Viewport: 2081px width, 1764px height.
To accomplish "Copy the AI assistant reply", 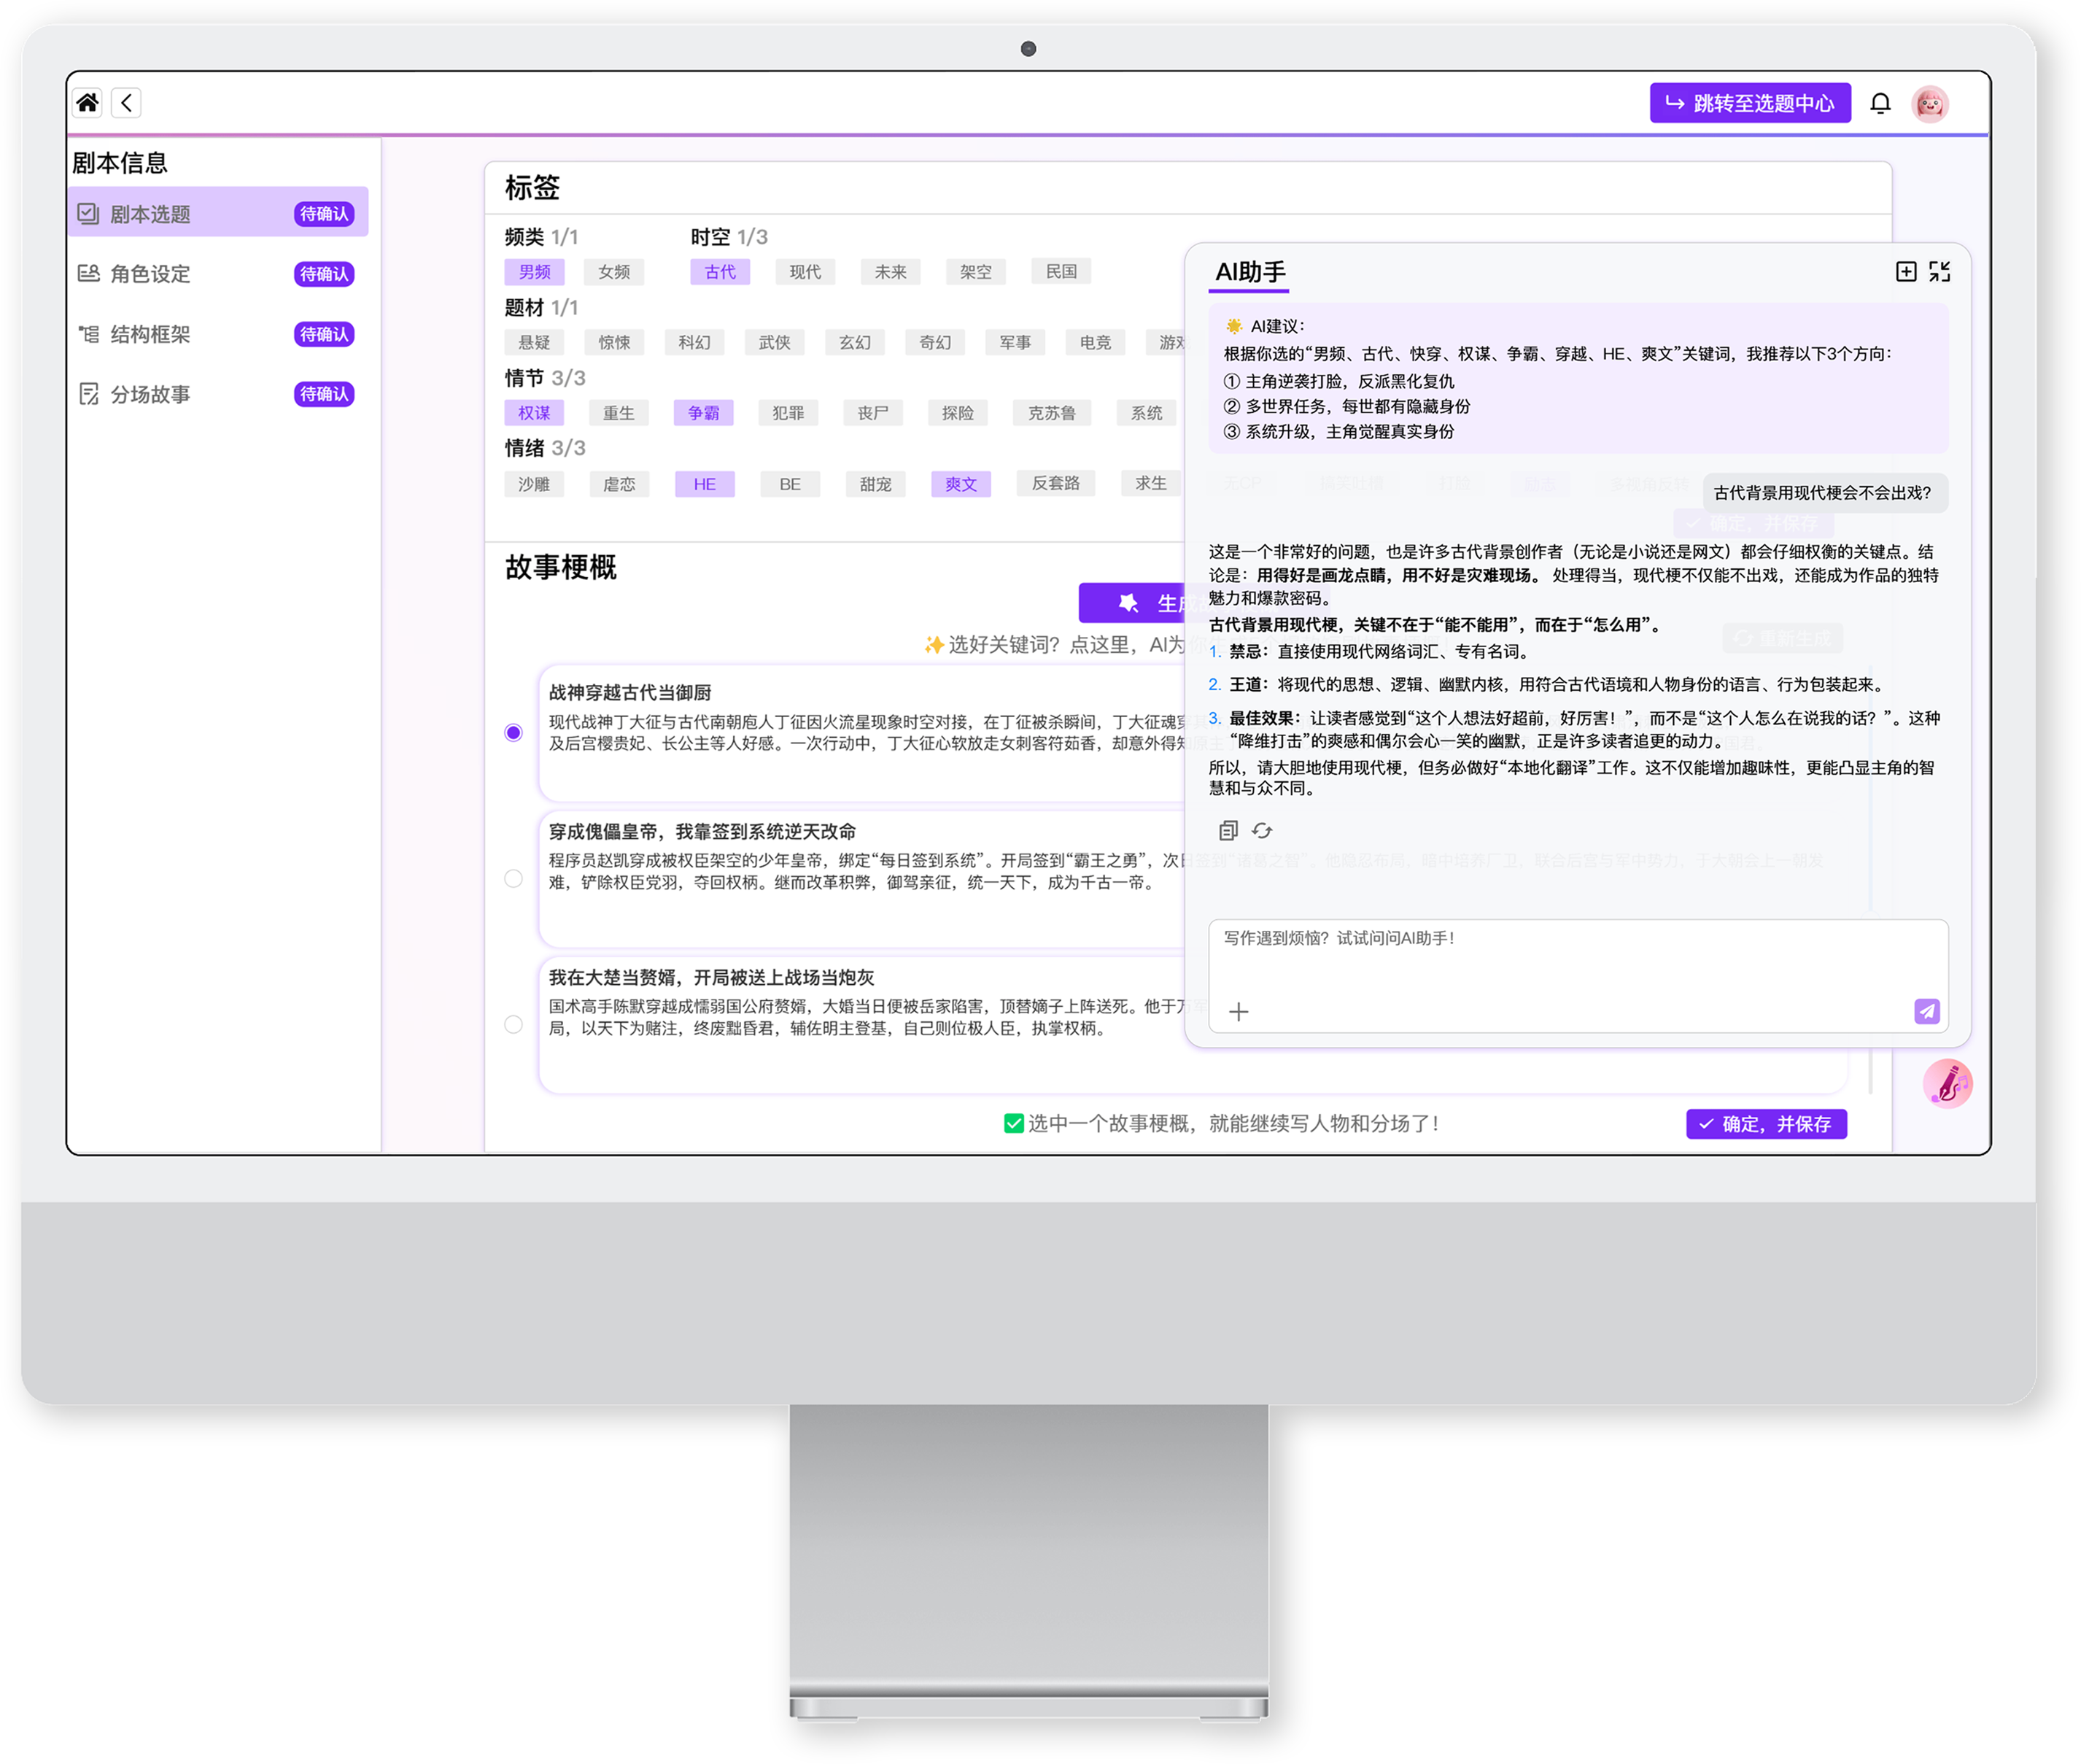I will click(1228, 830).
